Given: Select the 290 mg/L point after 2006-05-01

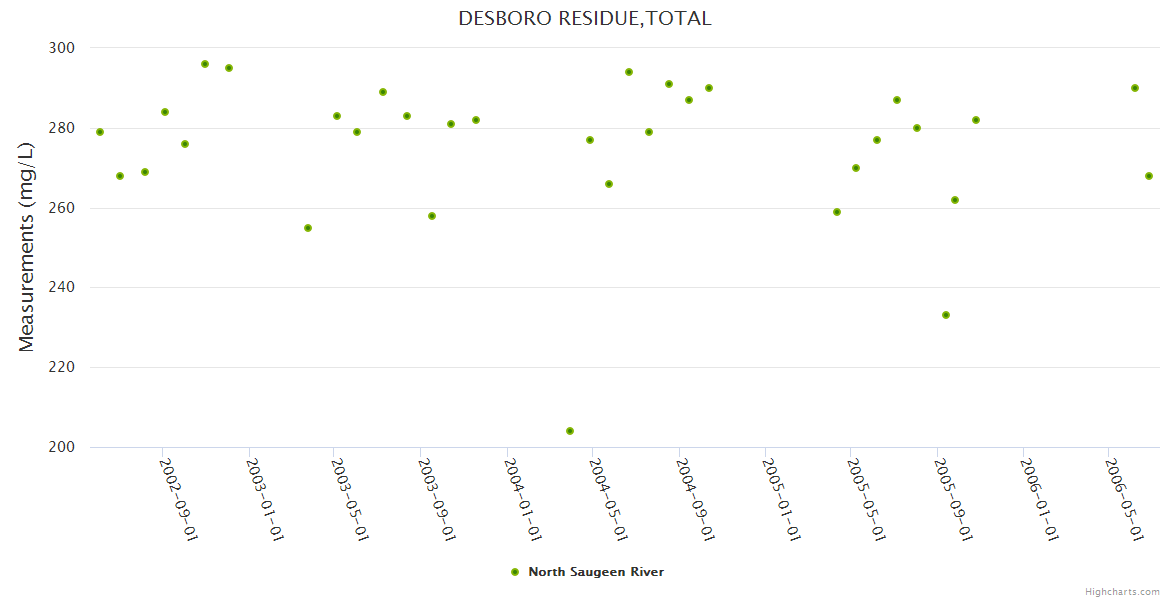Looking at the screenshot, I should [x=1135, y=88].
